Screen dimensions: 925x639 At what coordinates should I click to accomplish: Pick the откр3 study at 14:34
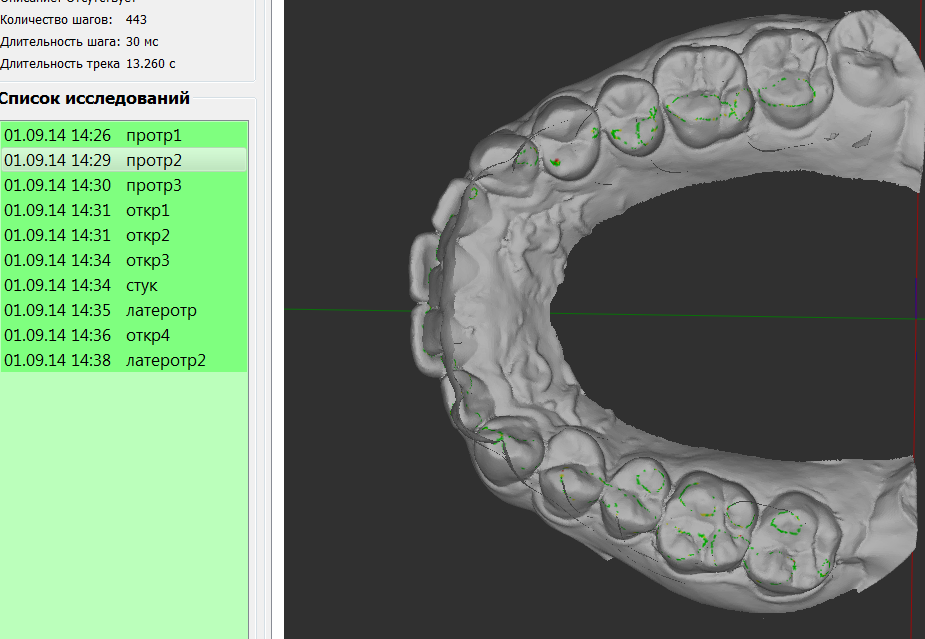124,260
